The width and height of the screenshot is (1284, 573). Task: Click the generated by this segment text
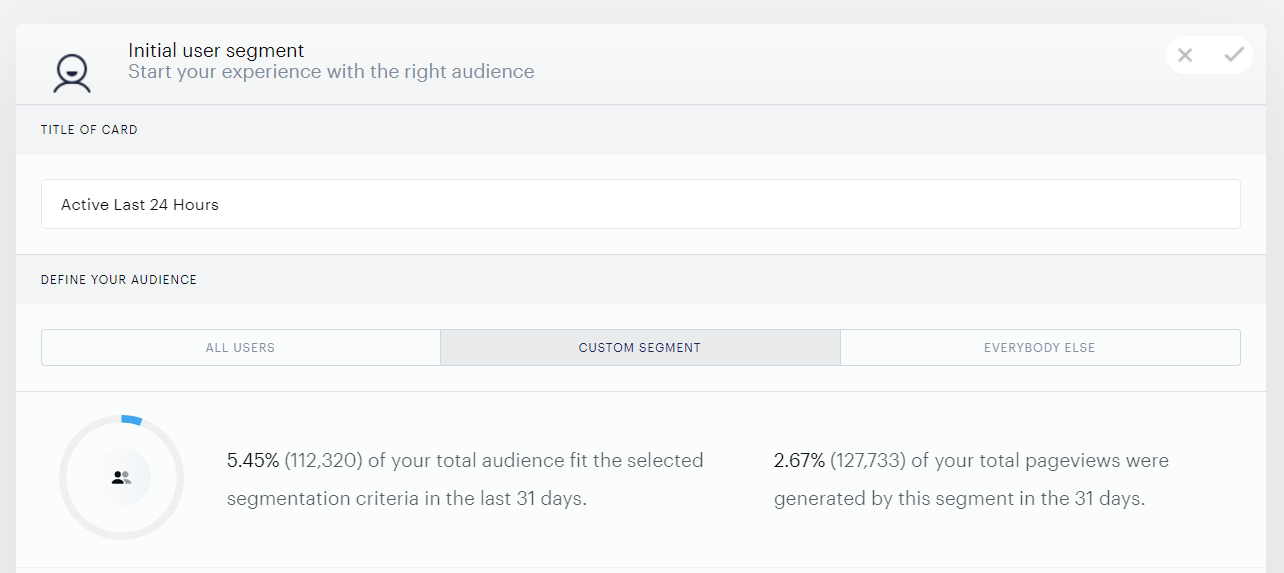point(959,498)
